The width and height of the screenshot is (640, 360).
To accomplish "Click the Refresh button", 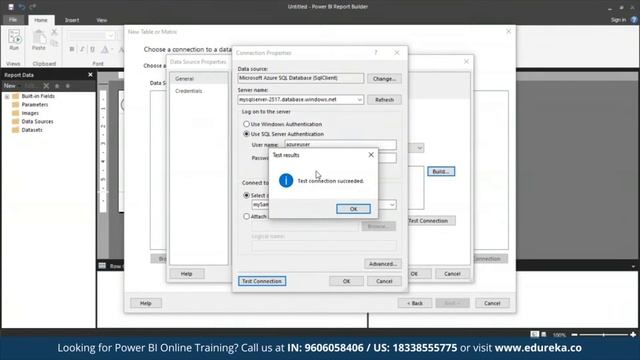I will [384, 100].
